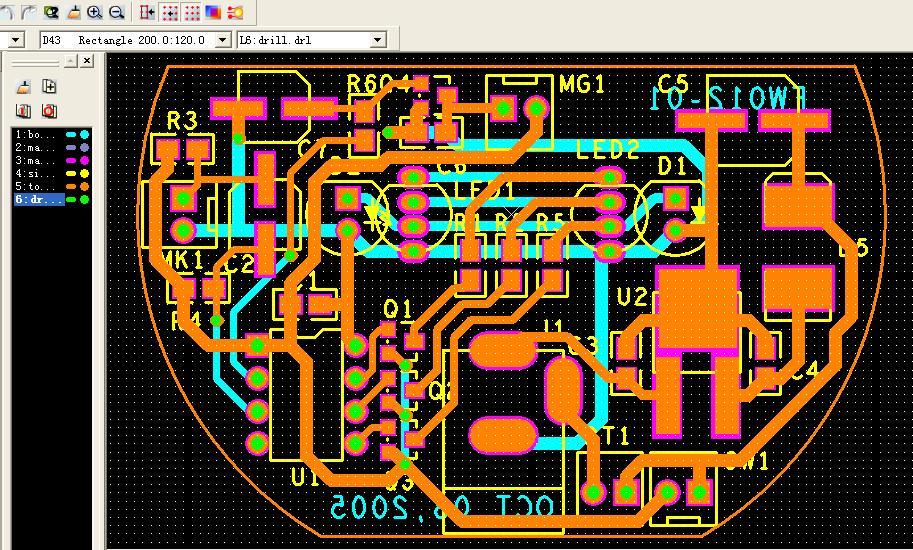The image size is (913, 550).
Task: Click the red circular layer icon on right
Action: (49, 111)
